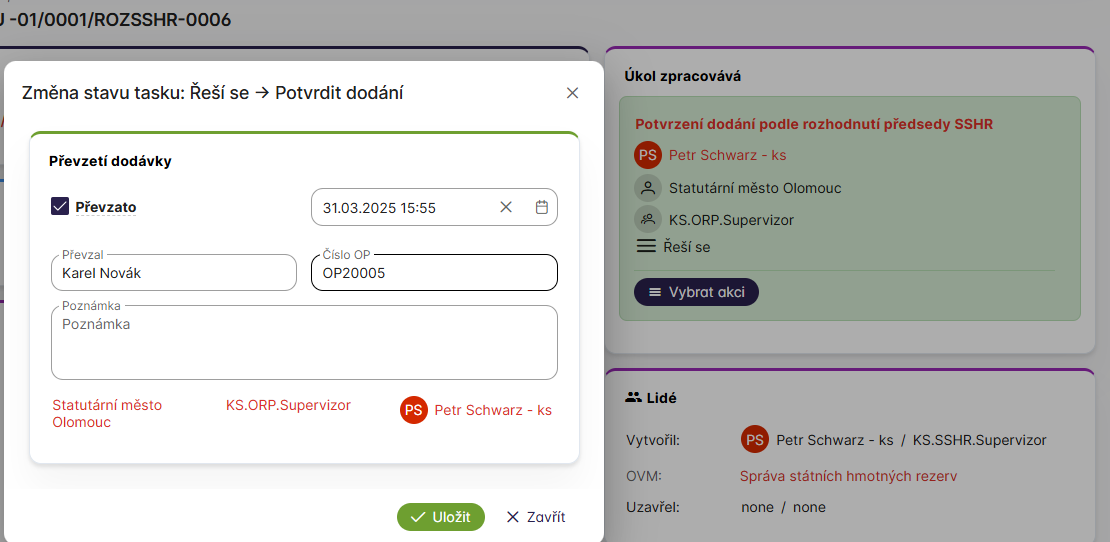Viewport: 1110px width, 542px height.
Task: Click the Převzal name input field
Action: pyautogui.click(x=174, y=272)
